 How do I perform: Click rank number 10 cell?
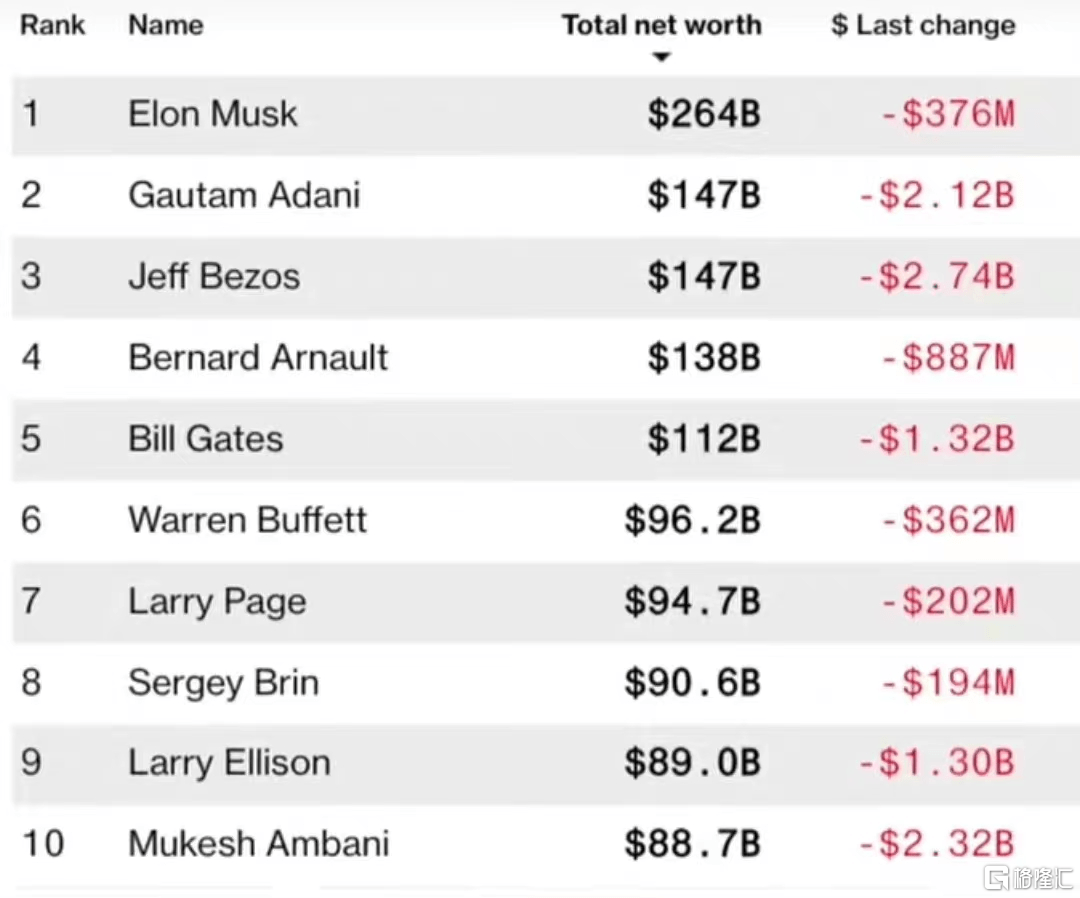pos(43,845)
